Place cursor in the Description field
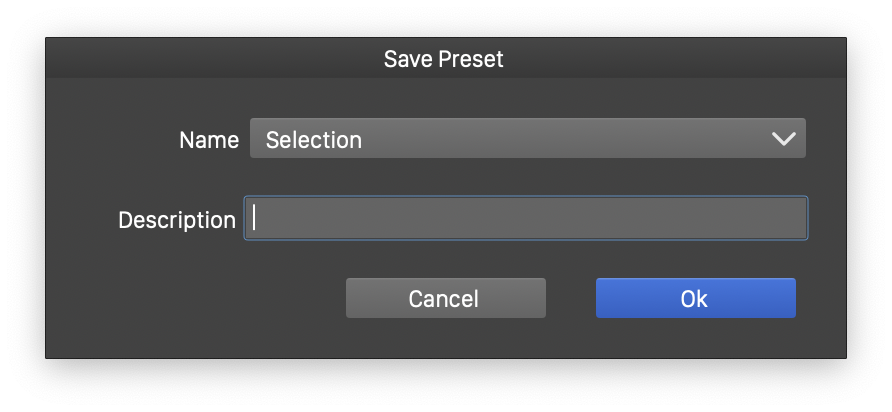Image resolution: width=892 pixels, height=412 pixels. click(527, 218)
